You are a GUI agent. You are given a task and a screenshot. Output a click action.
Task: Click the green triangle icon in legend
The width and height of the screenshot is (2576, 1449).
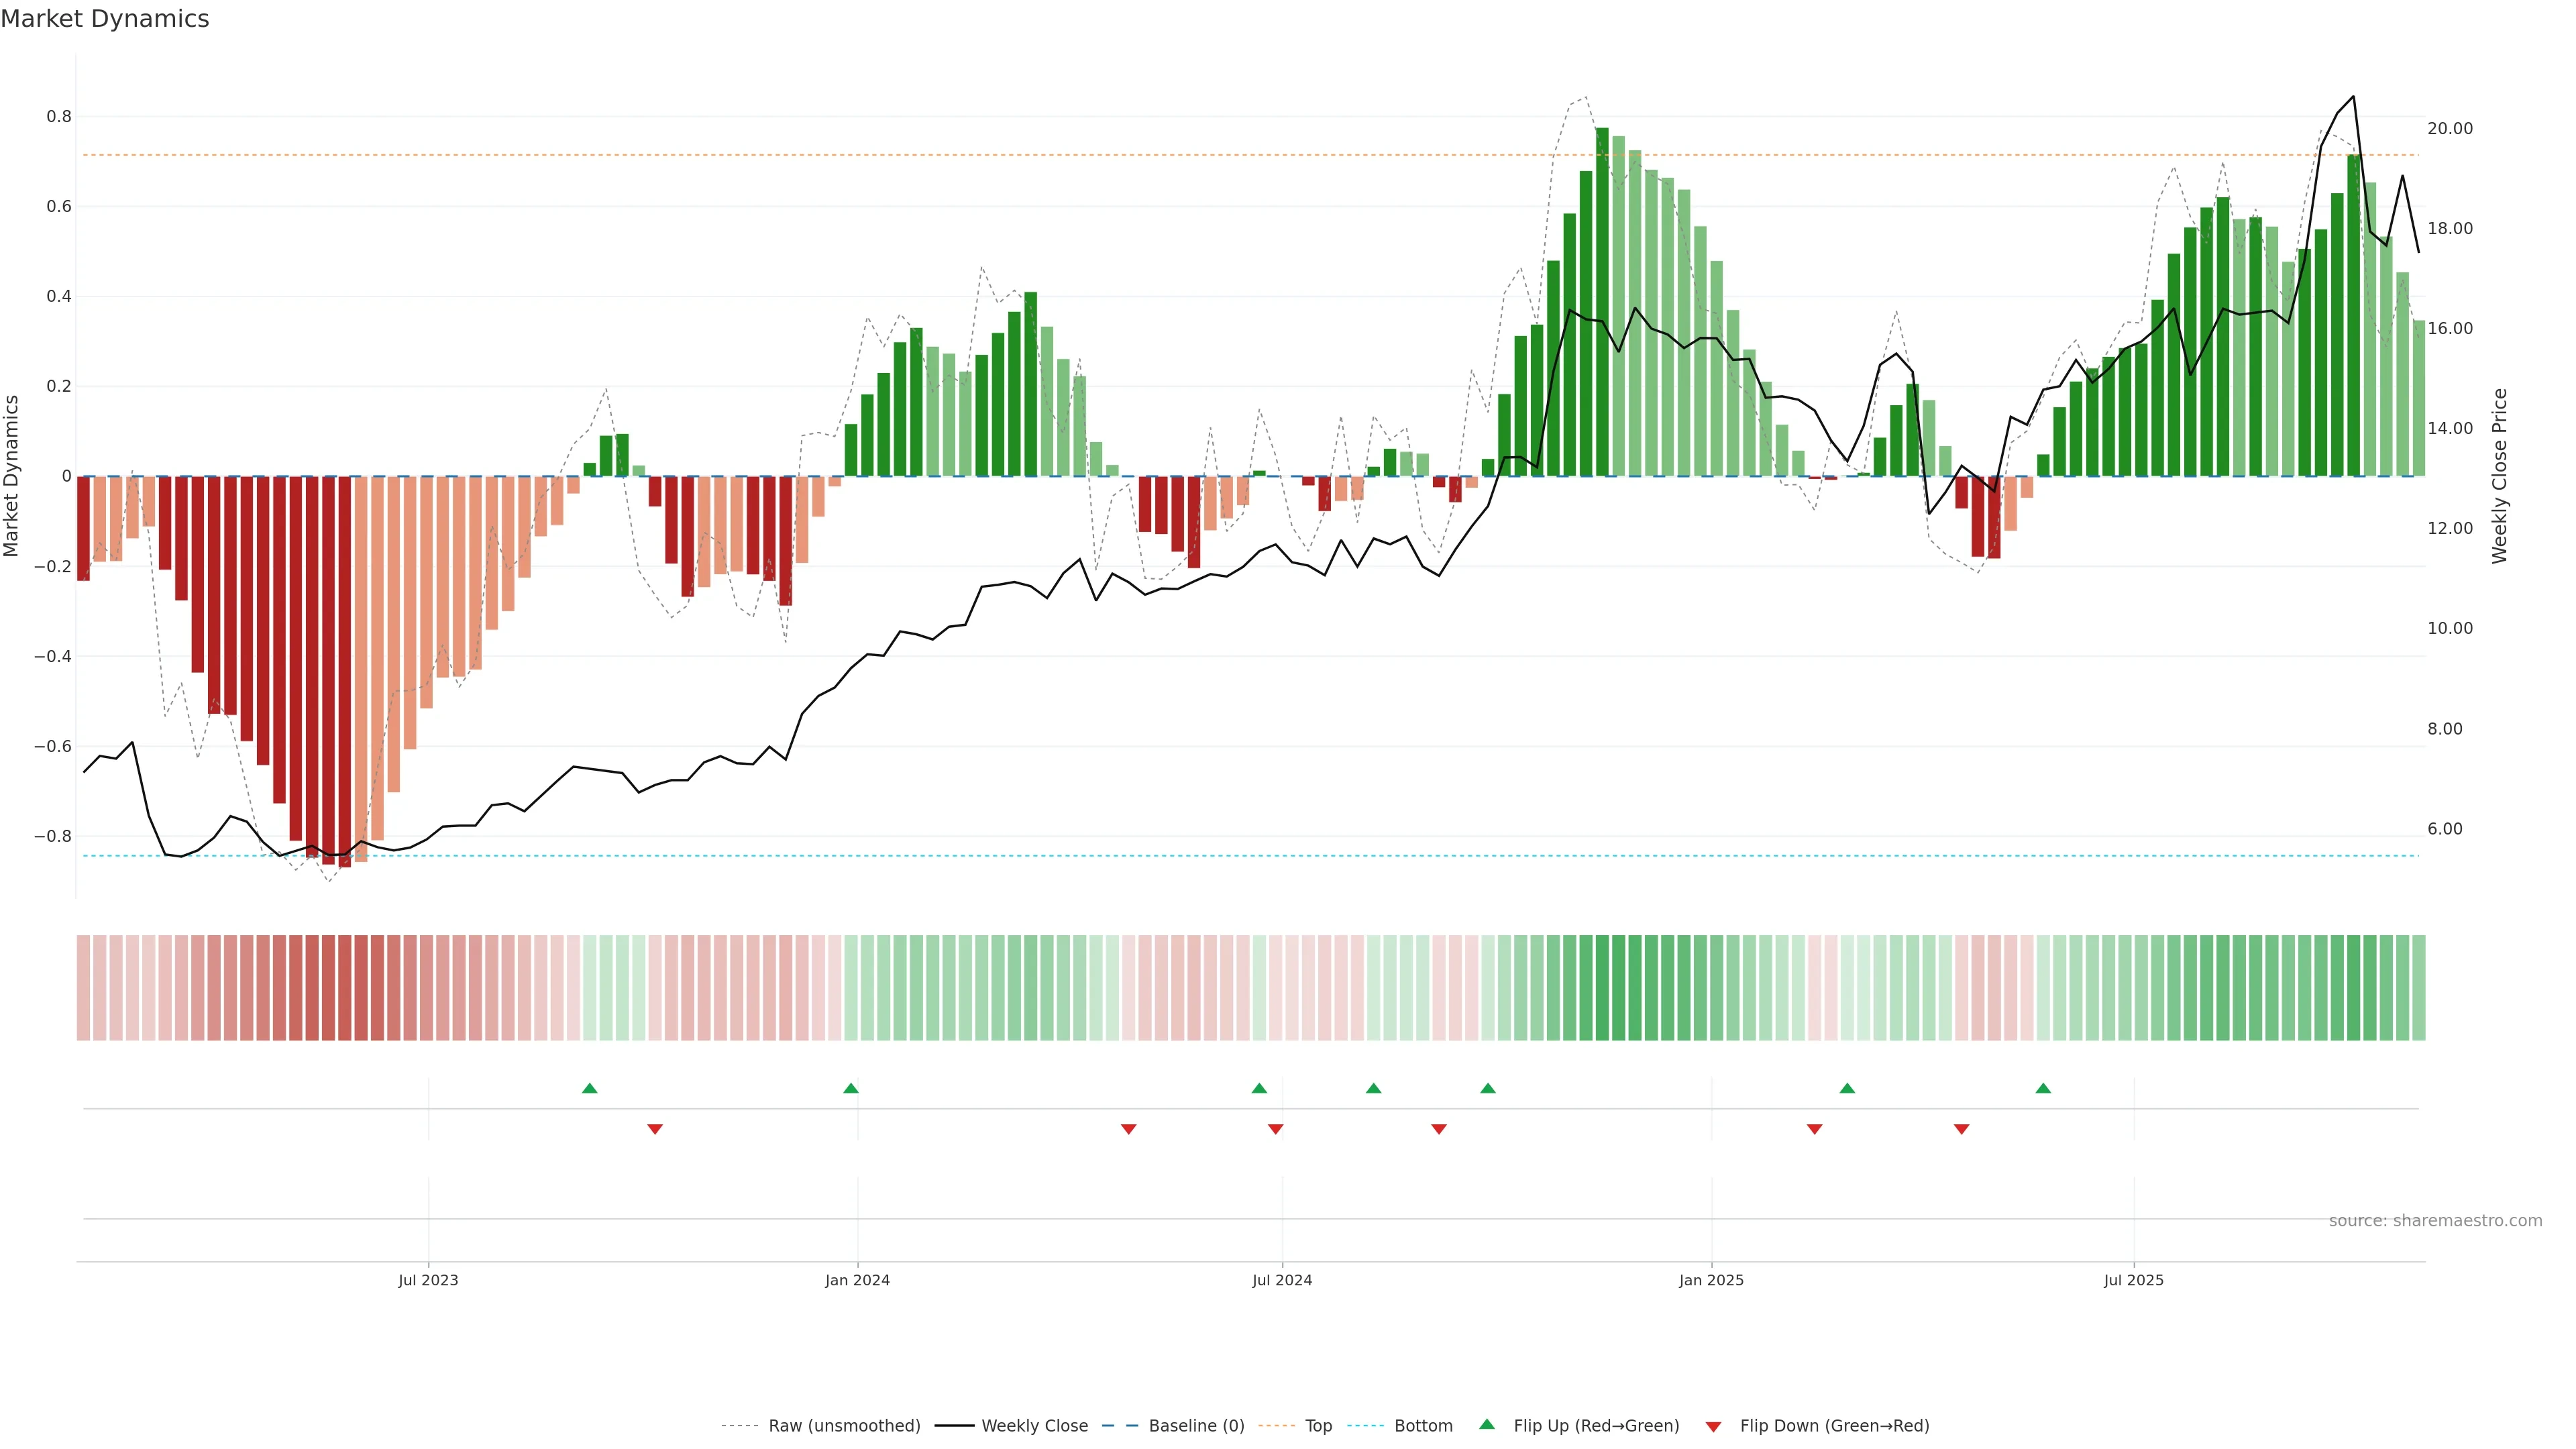[1487, 1424]
